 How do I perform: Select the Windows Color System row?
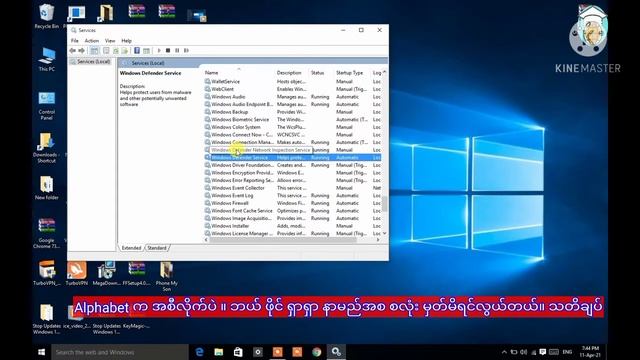coord(292,127)
